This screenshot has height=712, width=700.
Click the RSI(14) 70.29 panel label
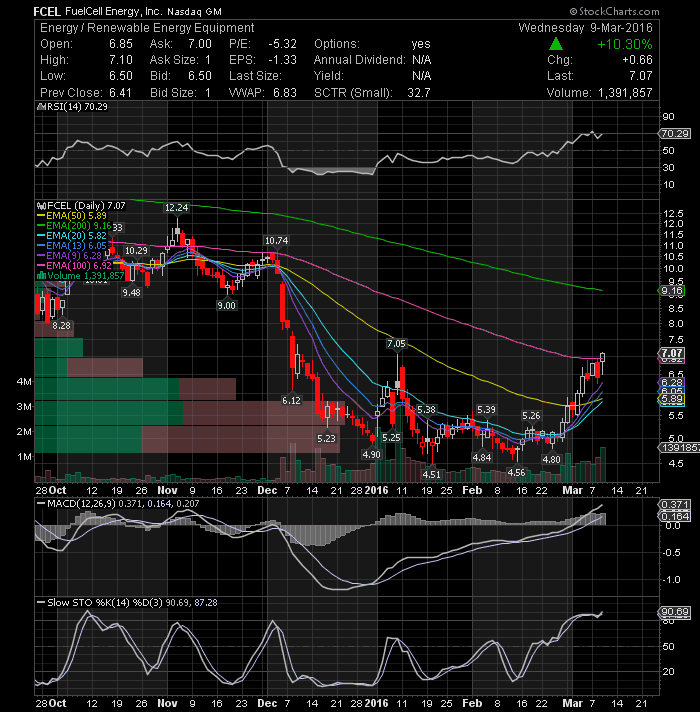point(72,107)
